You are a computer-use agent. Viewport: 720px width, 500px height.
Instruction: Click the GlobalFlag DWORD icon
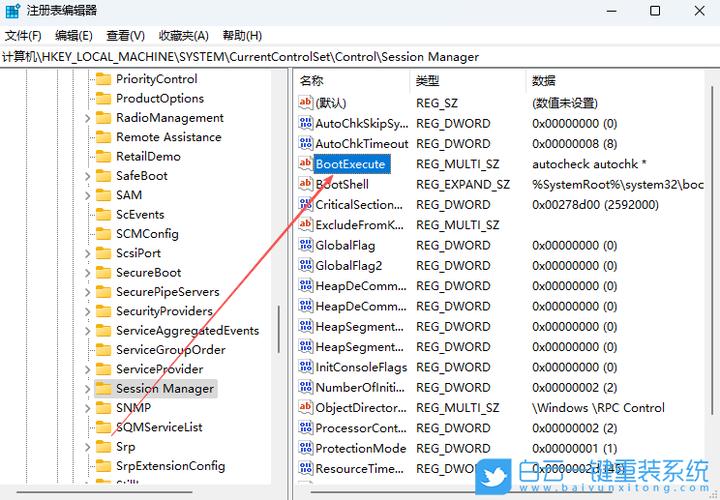[305, 245]
